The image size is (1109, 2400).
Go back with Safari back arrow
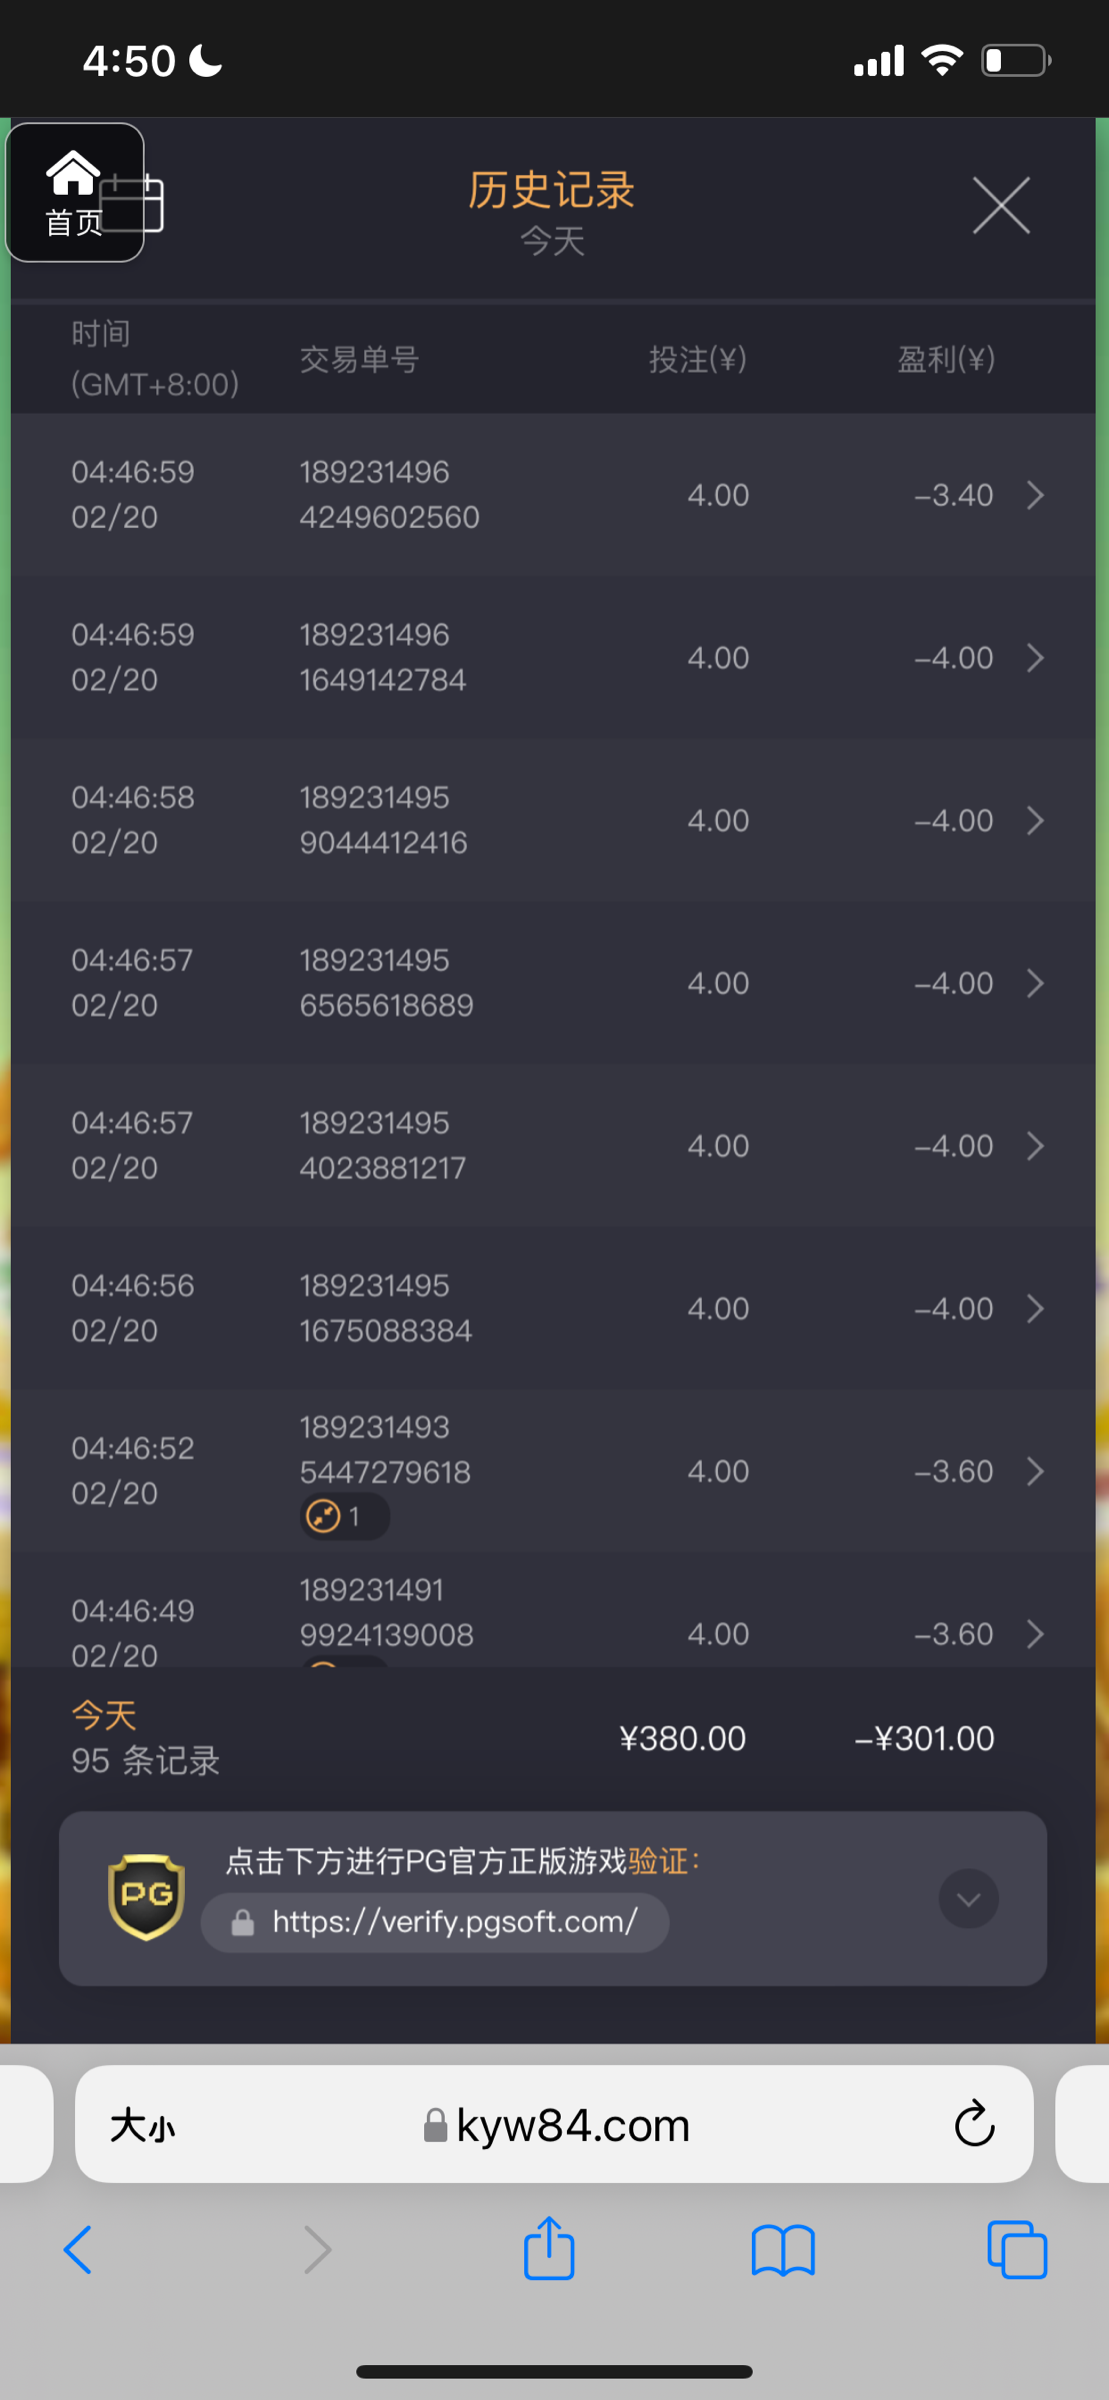78,2250
